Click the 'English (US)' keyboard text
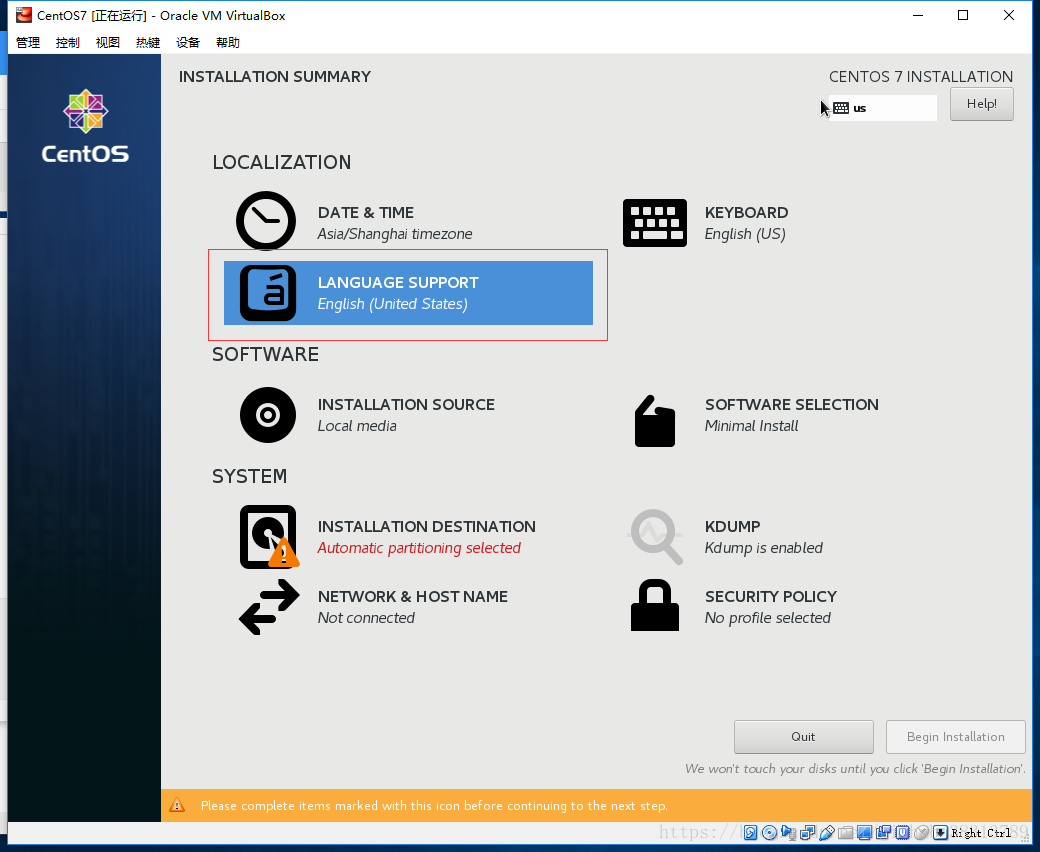 click(745, 234)
